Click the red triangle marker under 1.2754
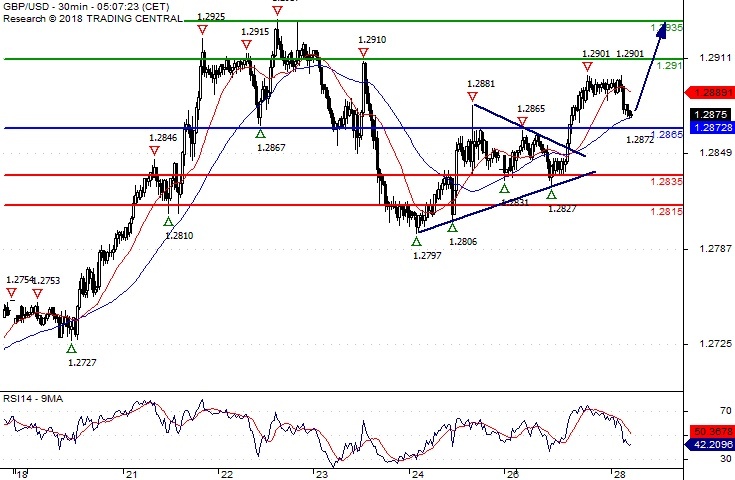This screenshot has width=735, height=480. point(12,293)
